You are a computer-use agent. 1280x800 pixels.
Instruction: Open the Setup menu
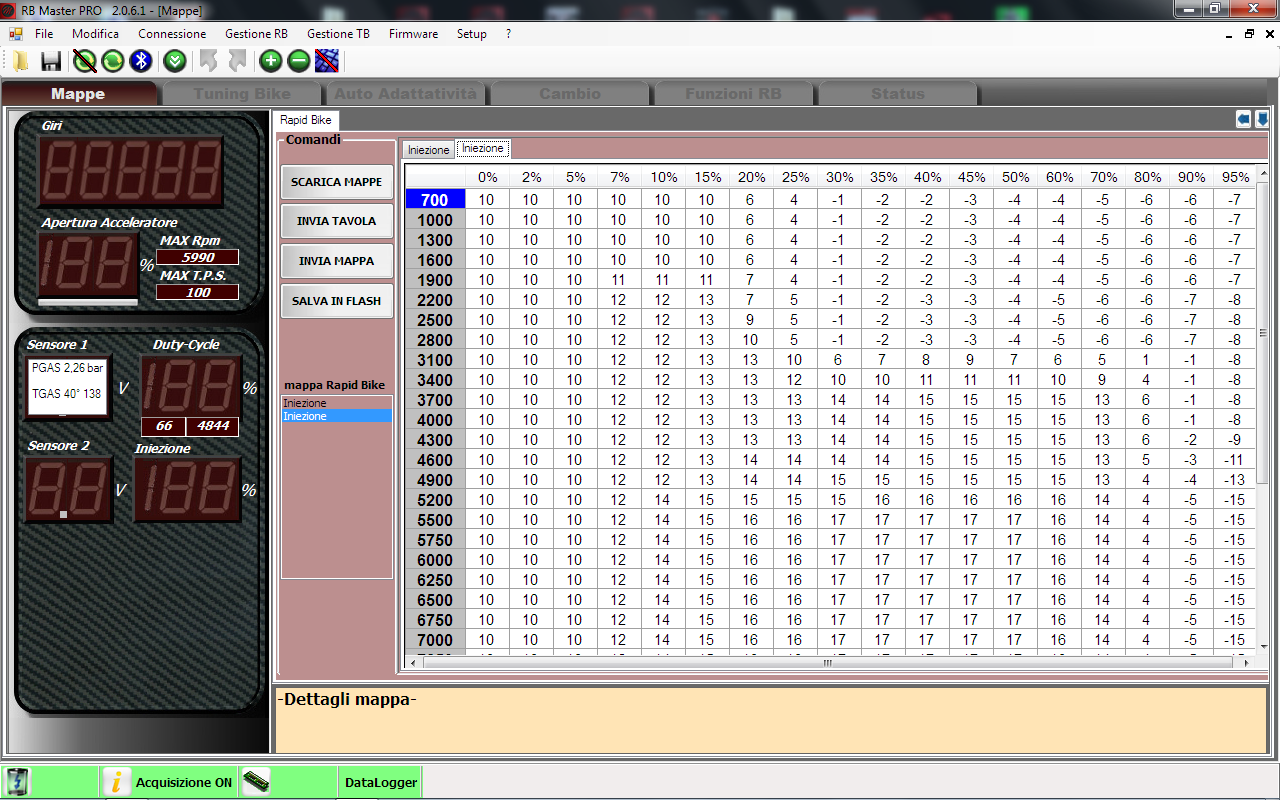click(x=471, y=33)
